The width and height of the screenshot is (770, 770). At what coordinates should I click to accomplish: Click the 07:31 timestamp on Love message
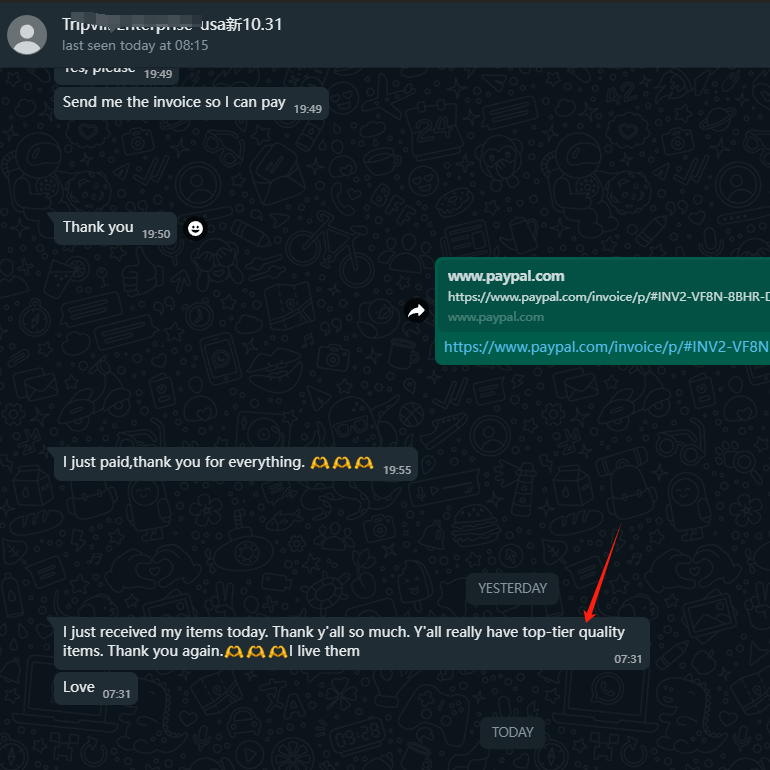116,694
